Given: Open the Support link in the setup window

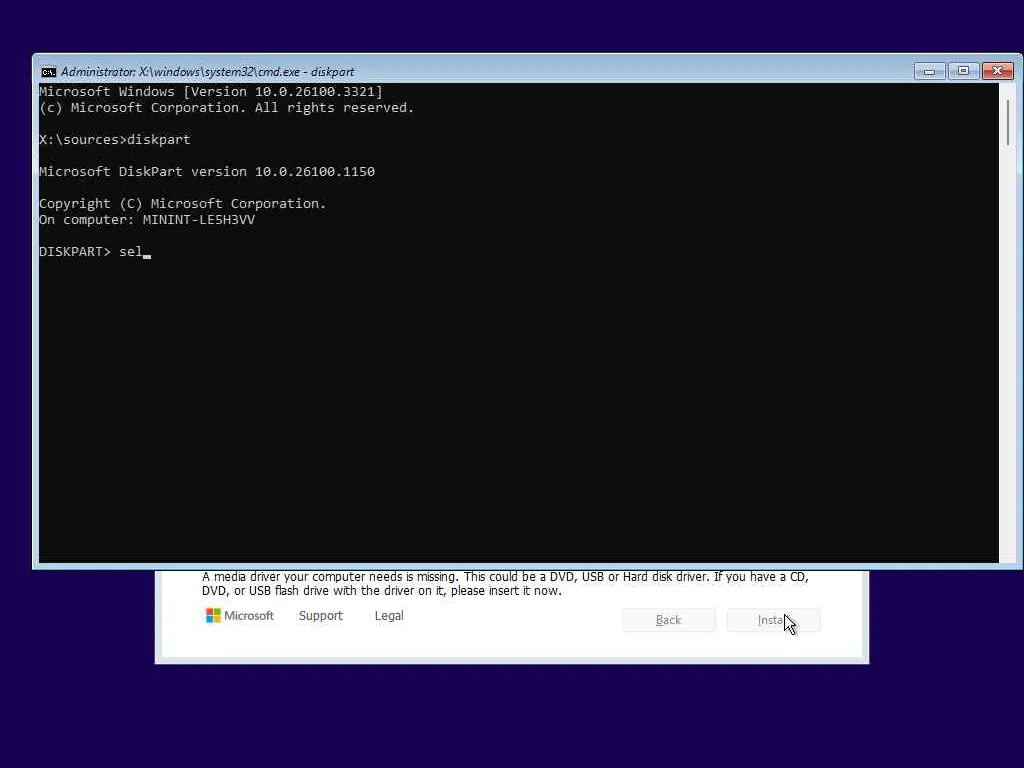Looking at the screenshot, I should (x=321, y=616).
